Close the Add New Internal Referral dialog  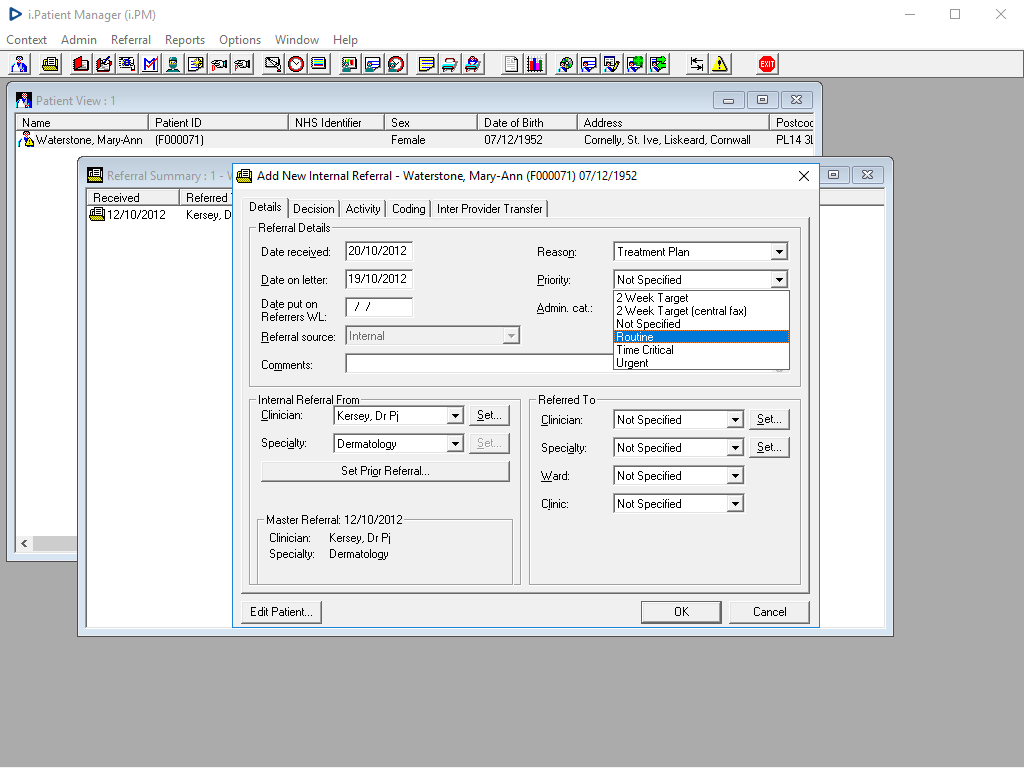click(x=804, y=176)
